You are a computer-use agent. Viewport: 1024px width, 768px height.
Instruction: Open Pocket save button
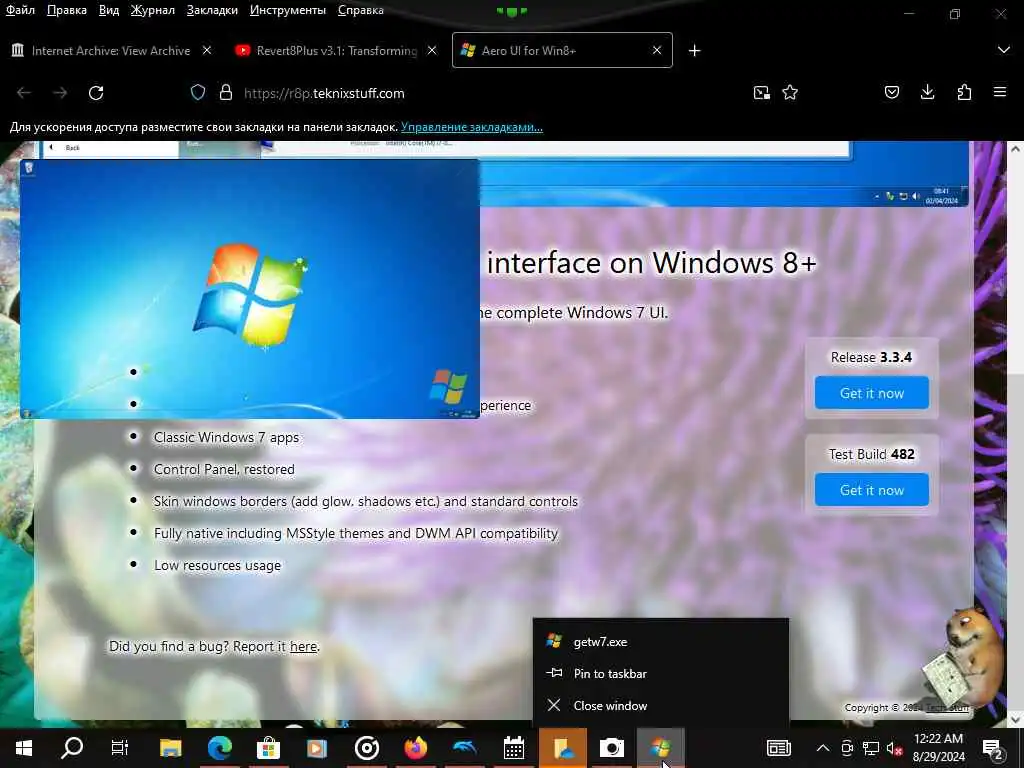[x=891, y=93]
